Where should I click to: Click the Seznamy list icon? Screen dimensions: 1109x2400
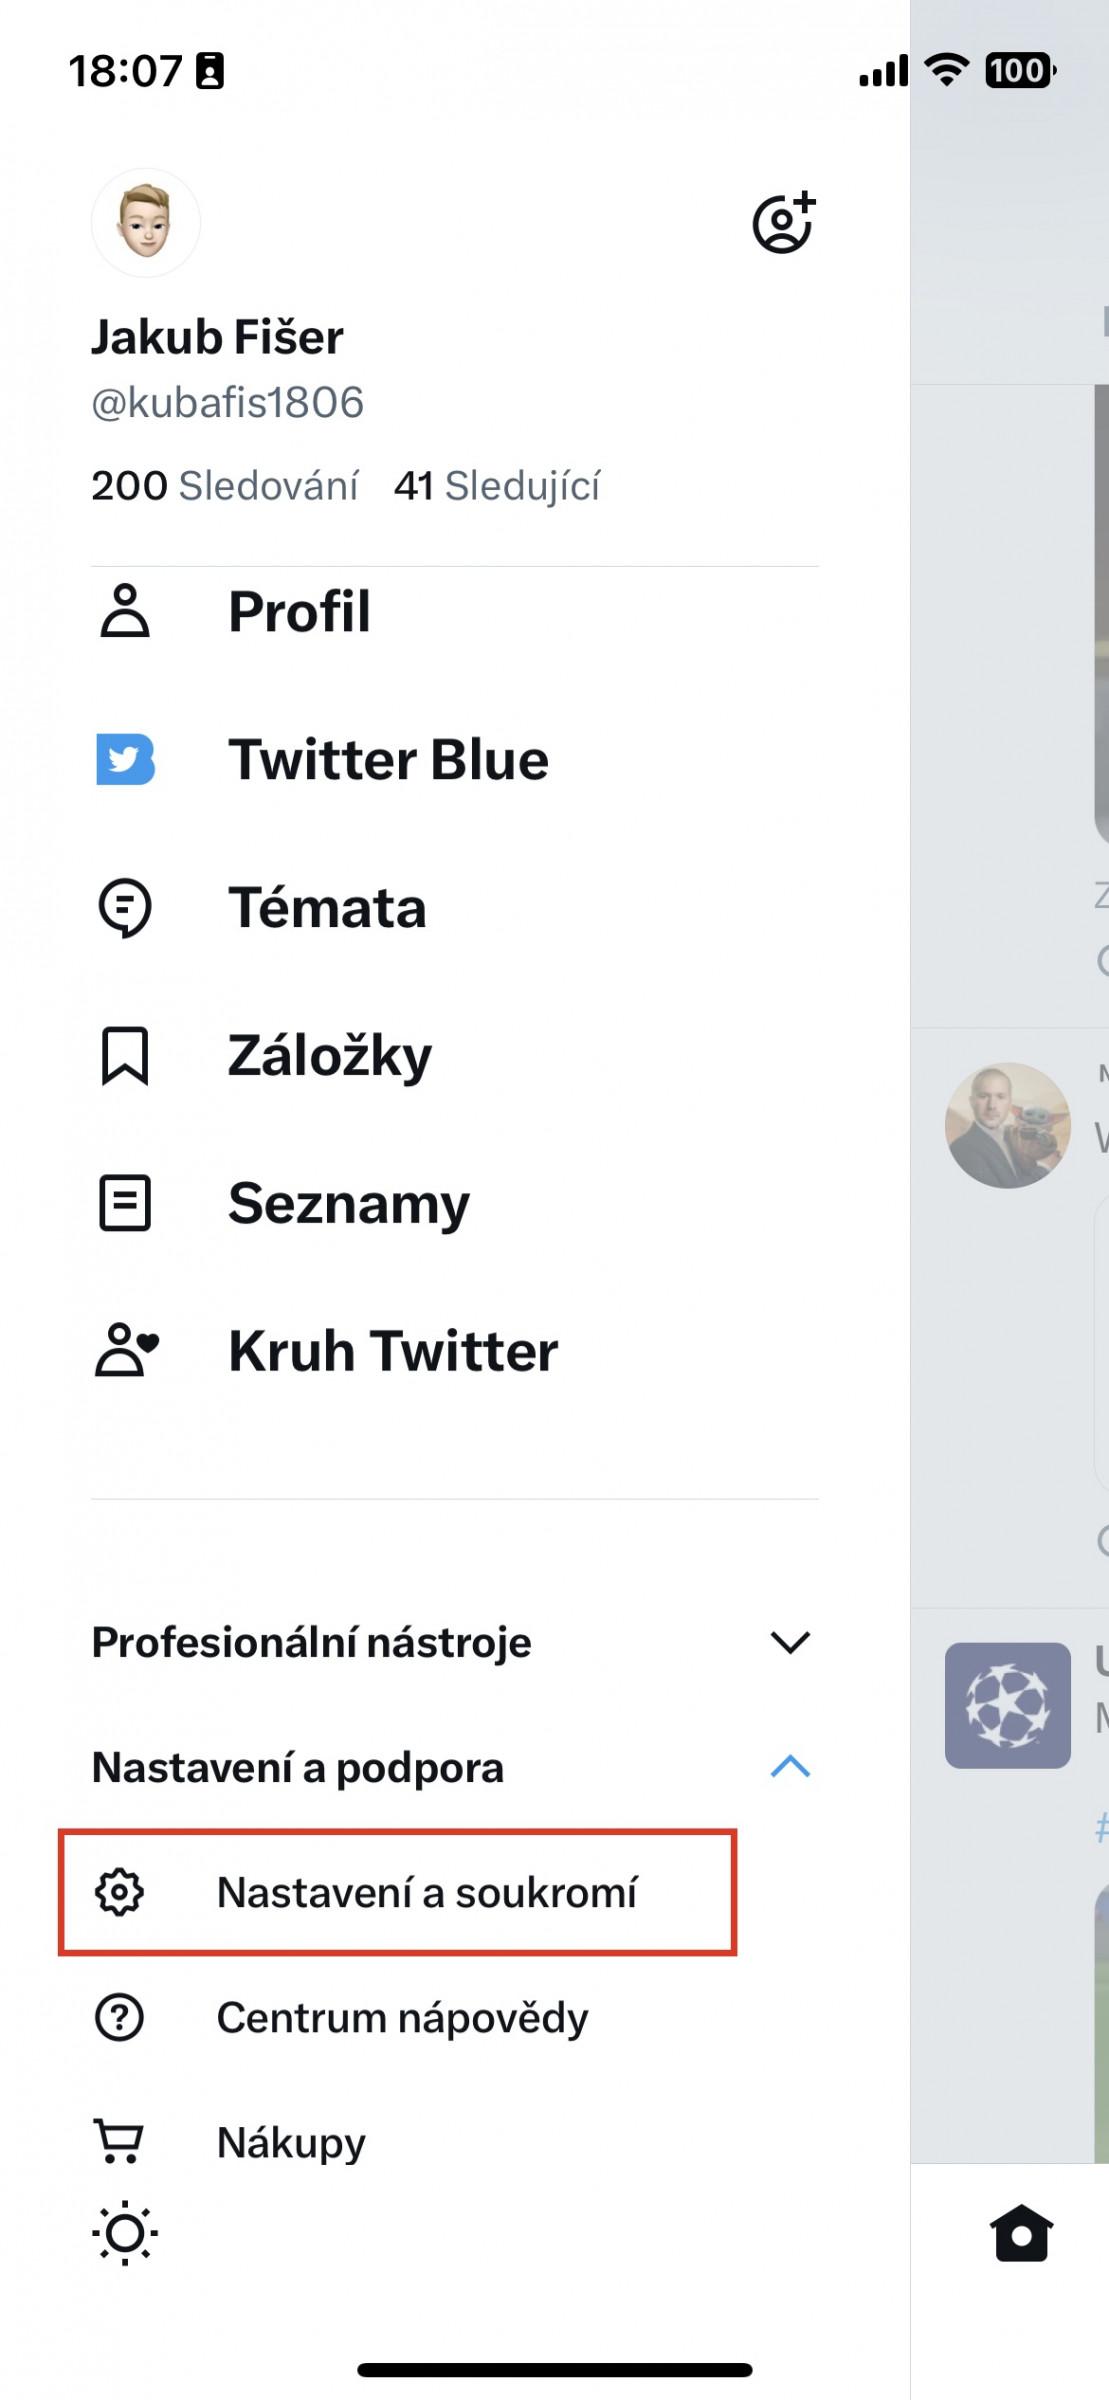point(125,1203)
